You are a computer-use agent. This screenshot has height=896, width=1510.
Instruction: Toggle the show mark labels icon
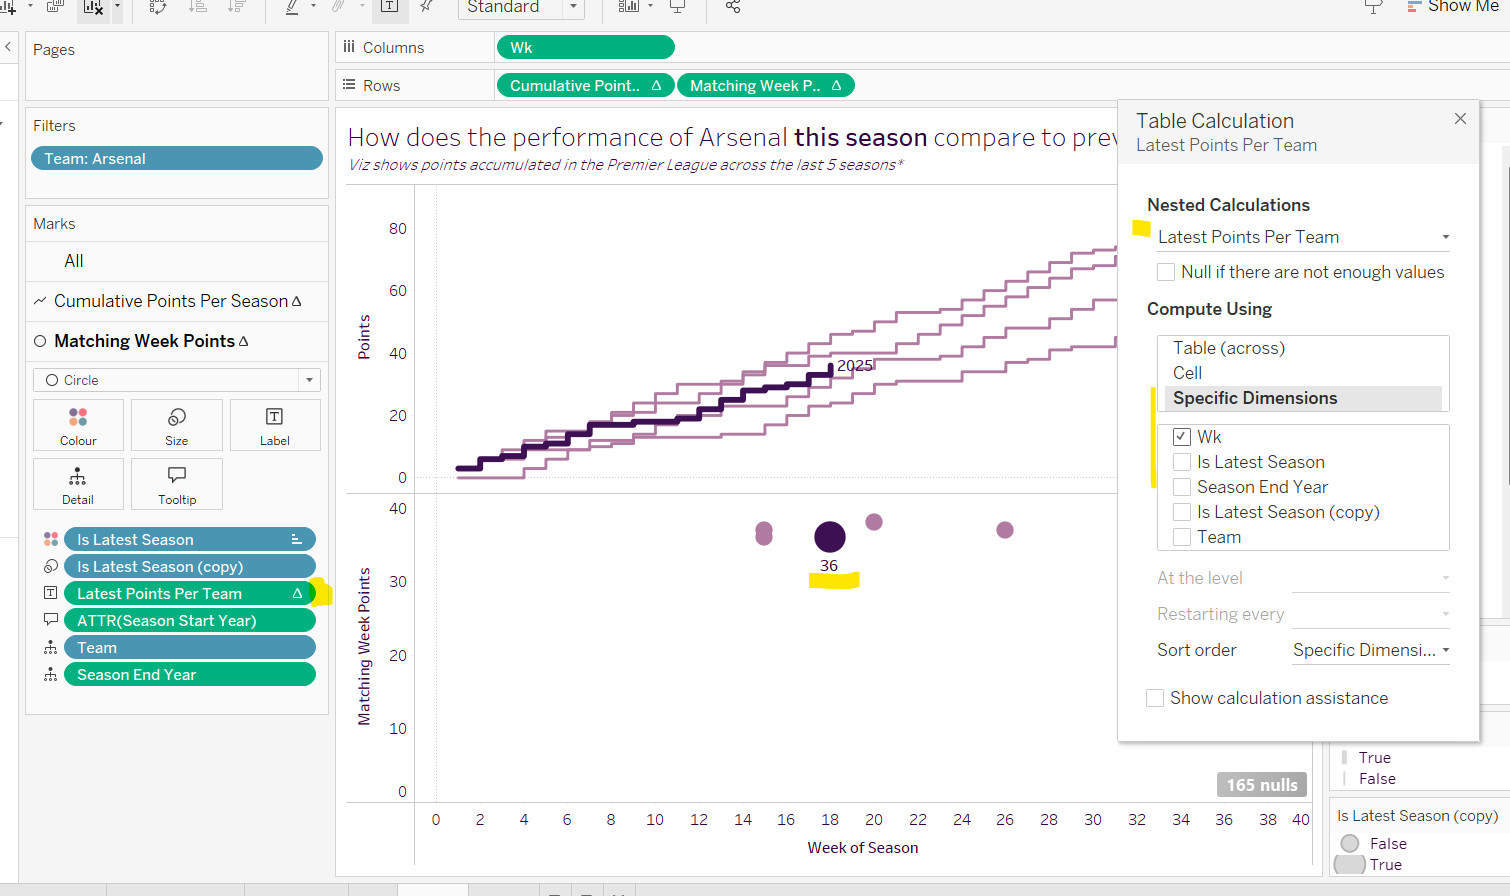pyautogui.click(x=389, y=6)
